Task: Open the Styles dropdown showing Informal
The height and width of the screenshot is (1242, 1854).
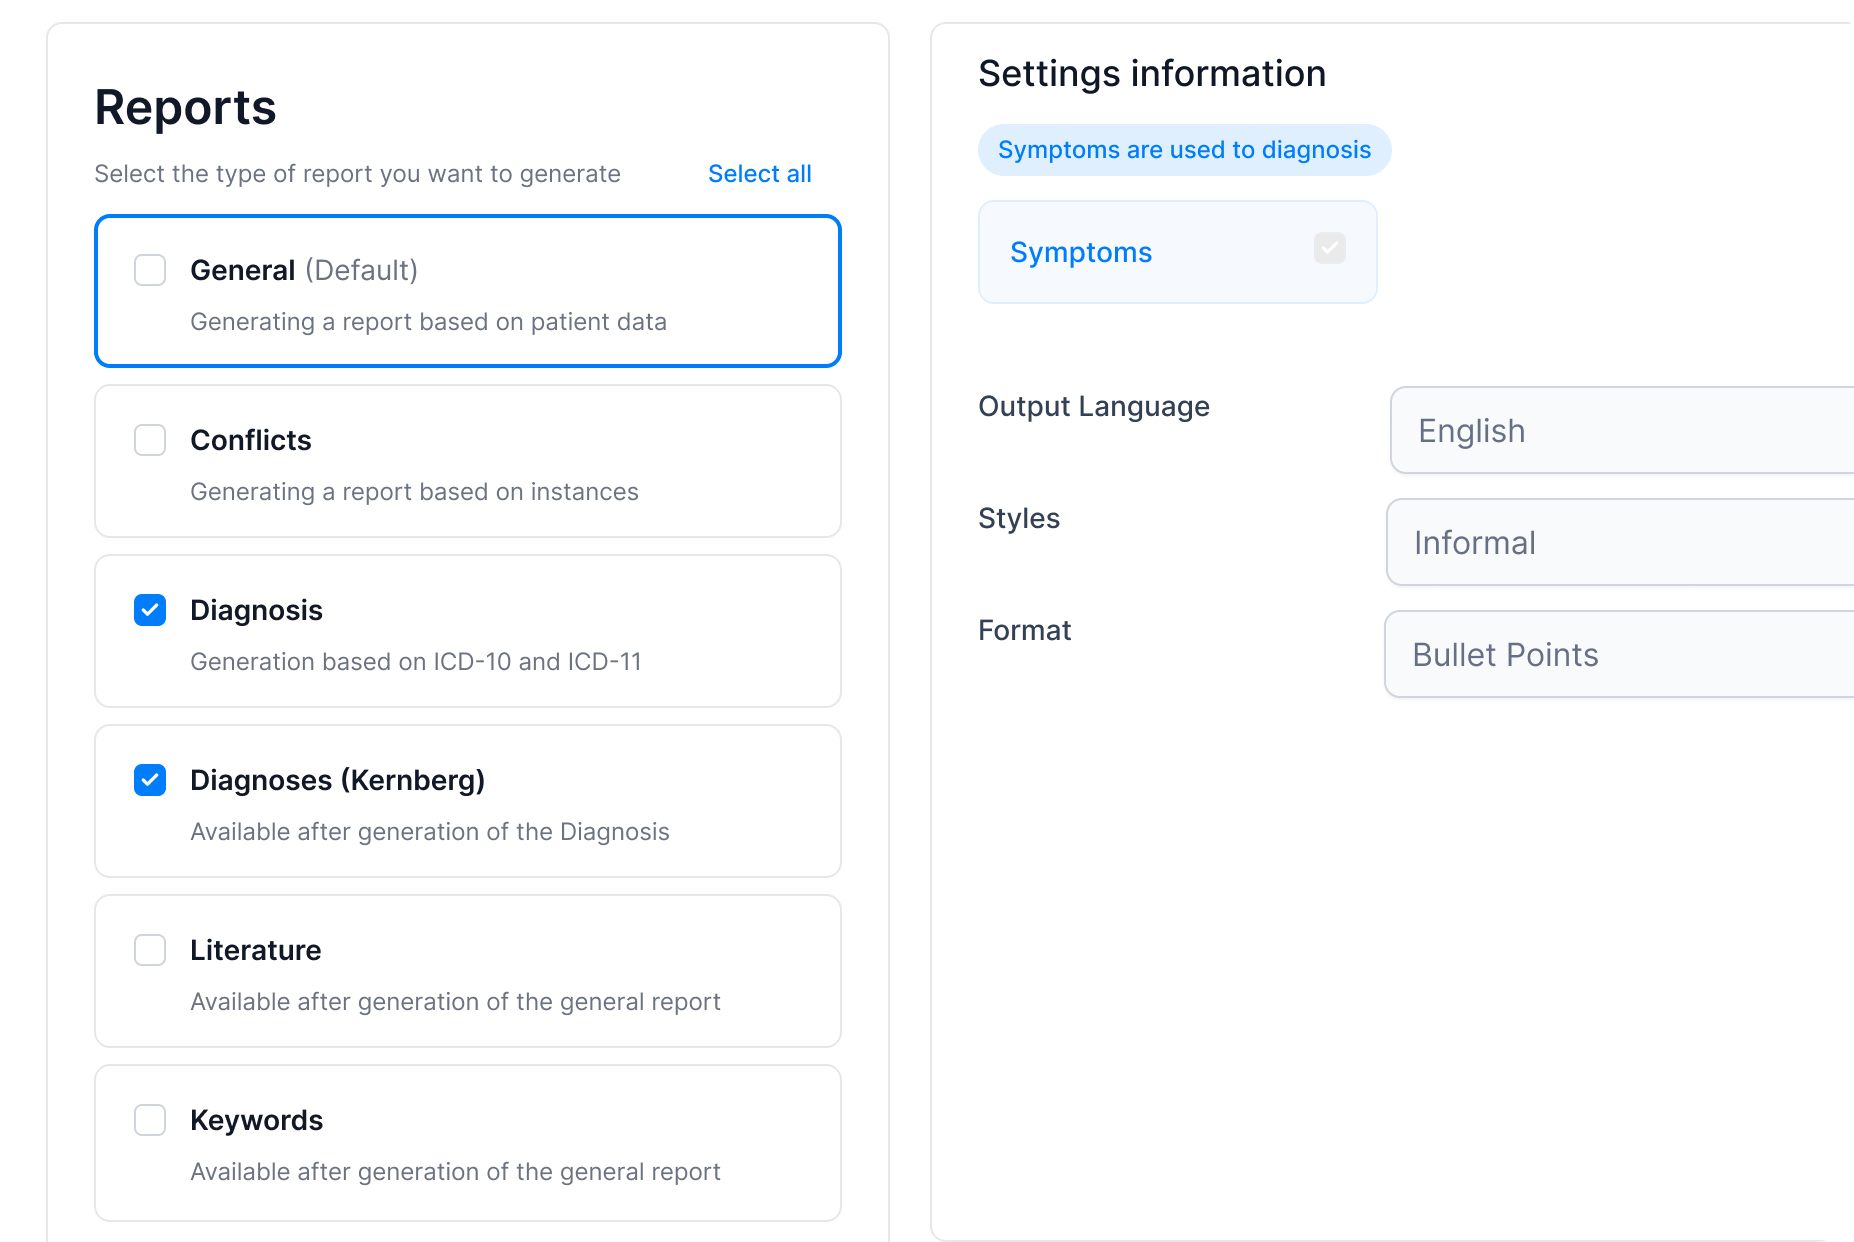Action: pyautogui.click(x=1620, y=542)
